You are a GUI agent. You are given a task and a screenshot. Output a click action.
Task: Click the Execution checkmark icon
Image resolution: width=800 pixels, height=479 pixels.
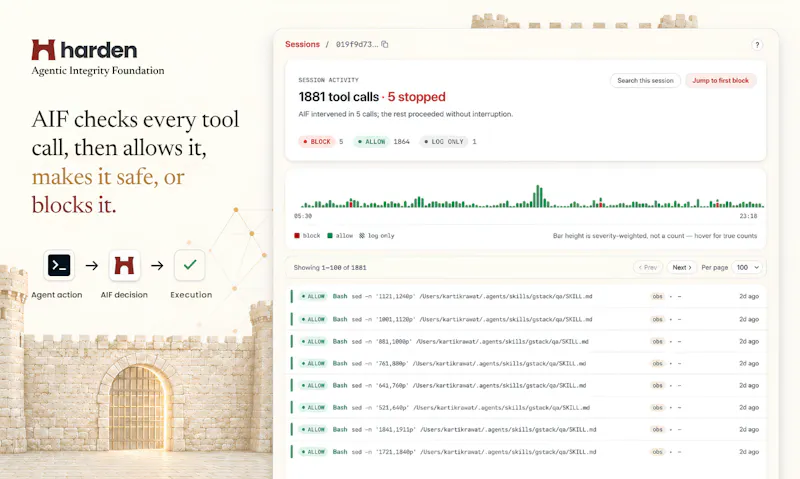pyautogui.click(x=190, y=265)
